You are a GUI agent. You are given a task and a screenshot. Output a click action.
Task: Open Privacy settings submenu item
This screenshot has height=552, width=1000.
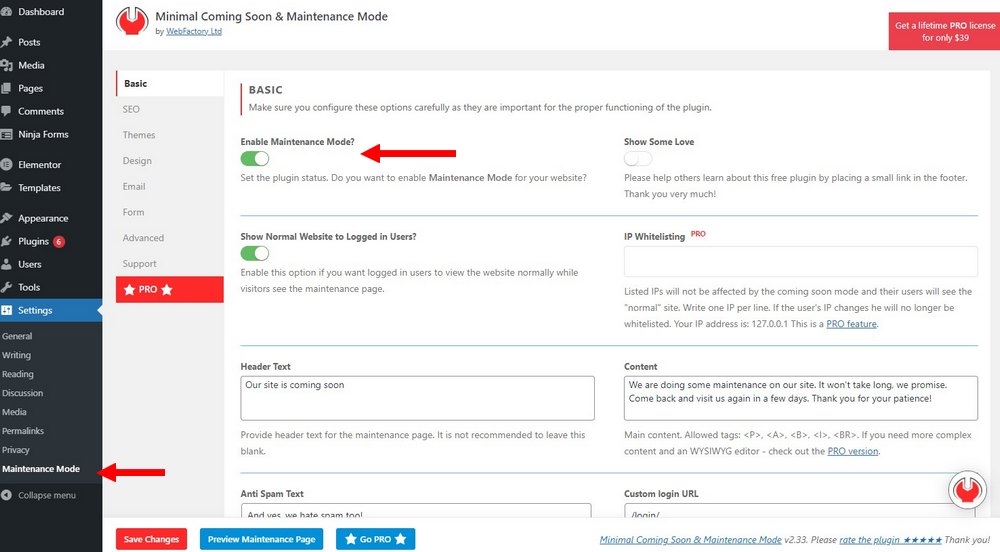[16, 450]
